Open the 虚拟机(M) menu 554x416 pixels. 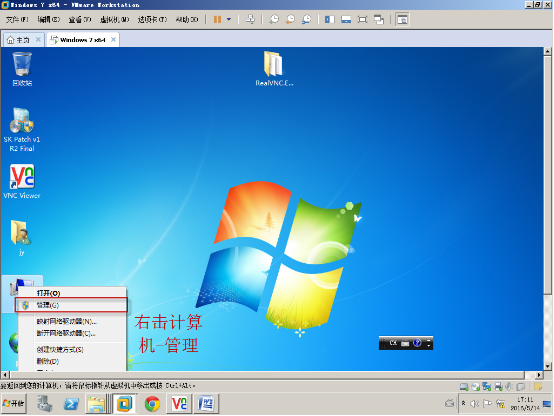coord(114,19)
